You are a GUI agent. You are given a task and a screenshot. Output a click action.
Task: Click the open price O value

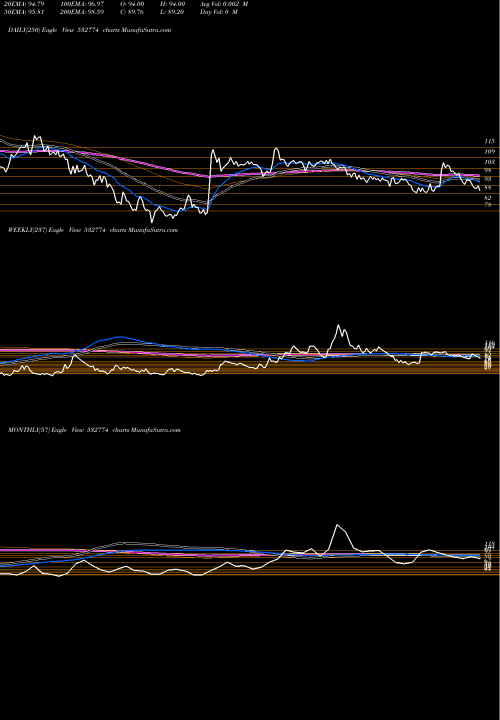[x=133, y=3]
